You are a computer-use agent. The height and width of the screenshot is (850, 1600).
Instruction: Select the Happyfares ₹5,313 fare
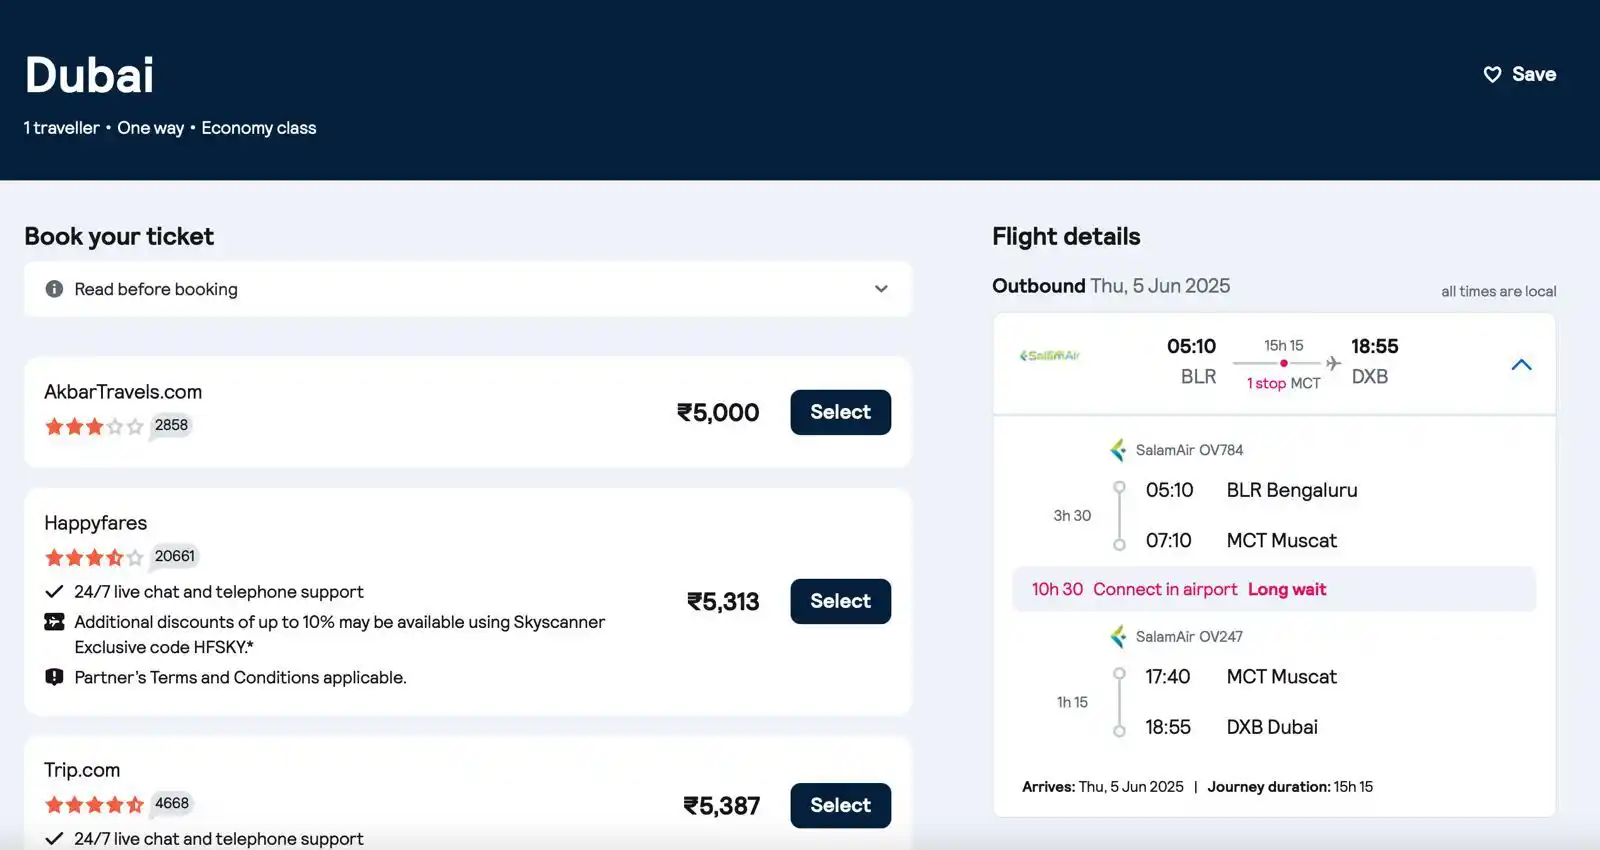click(x=840, y=601)
